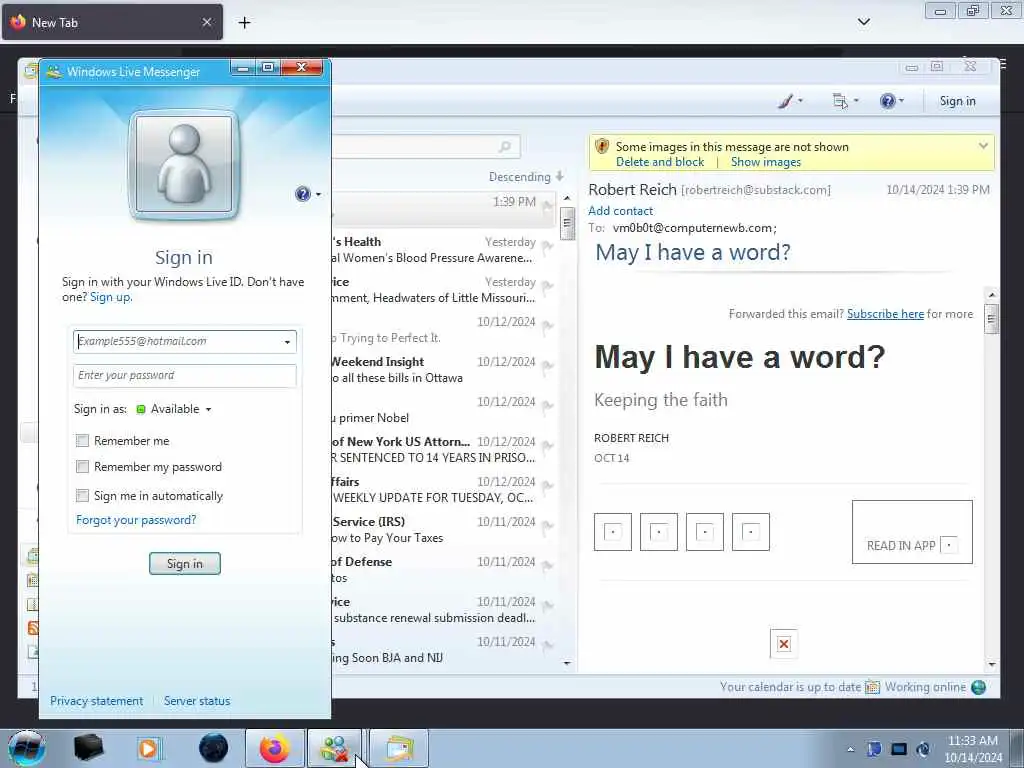Click Show images link
1024x768 pixels.
point(765,162)
